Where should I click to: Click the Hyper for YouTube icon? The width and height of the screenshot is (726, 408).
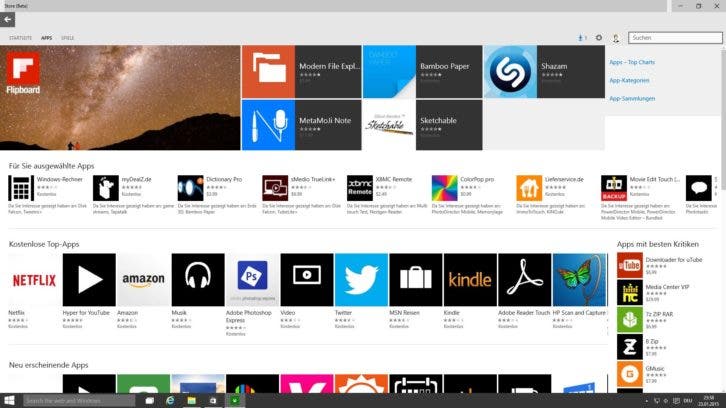89,280
